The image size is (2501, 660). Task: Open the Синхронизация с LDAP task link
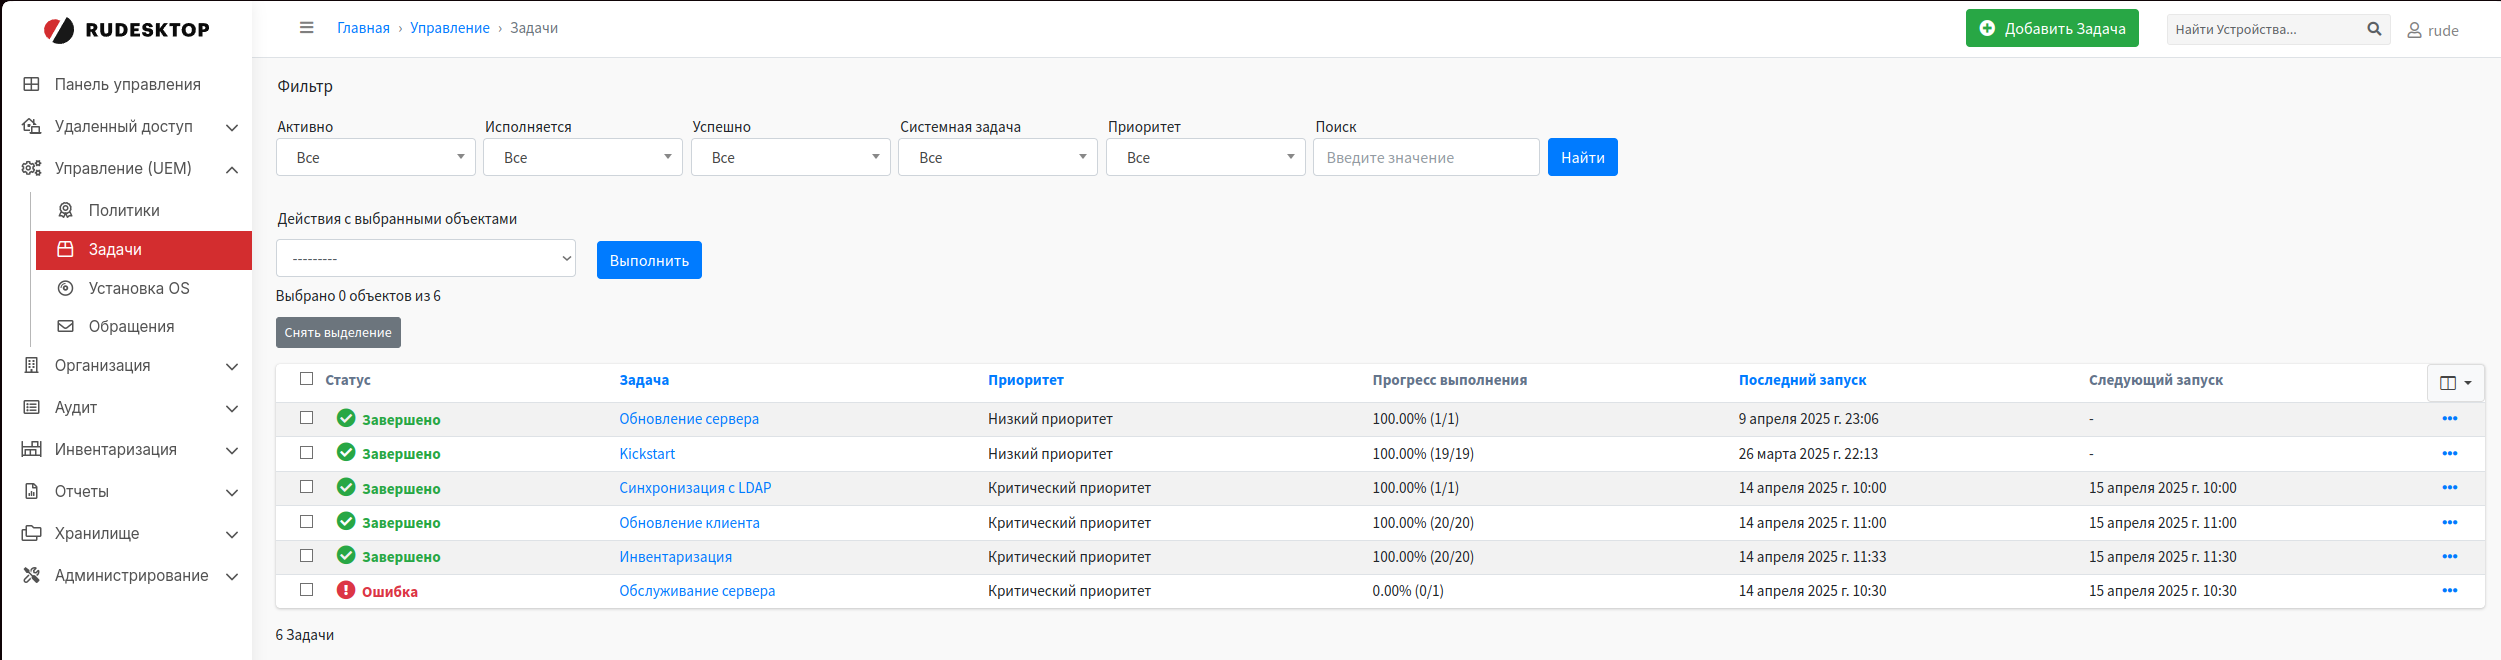[x=695, y=488]
